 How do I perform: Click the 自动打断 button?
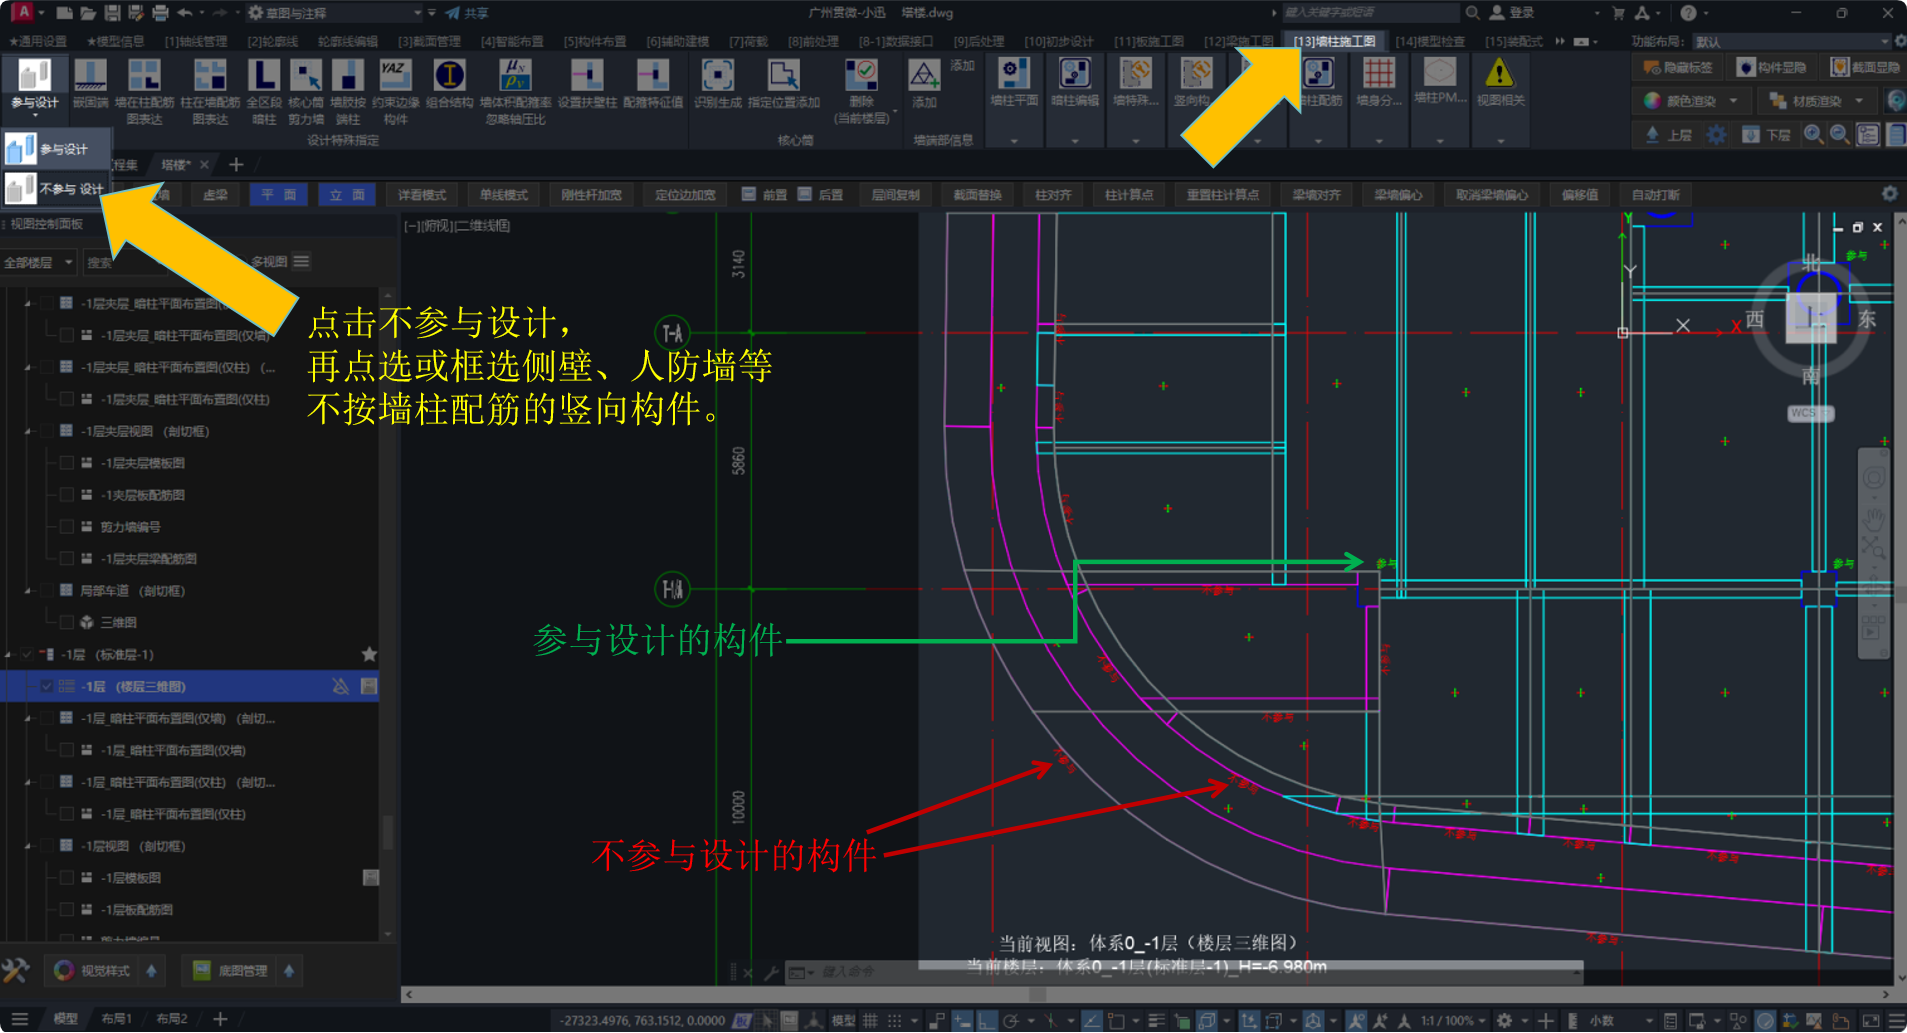tap(1655, 195)
